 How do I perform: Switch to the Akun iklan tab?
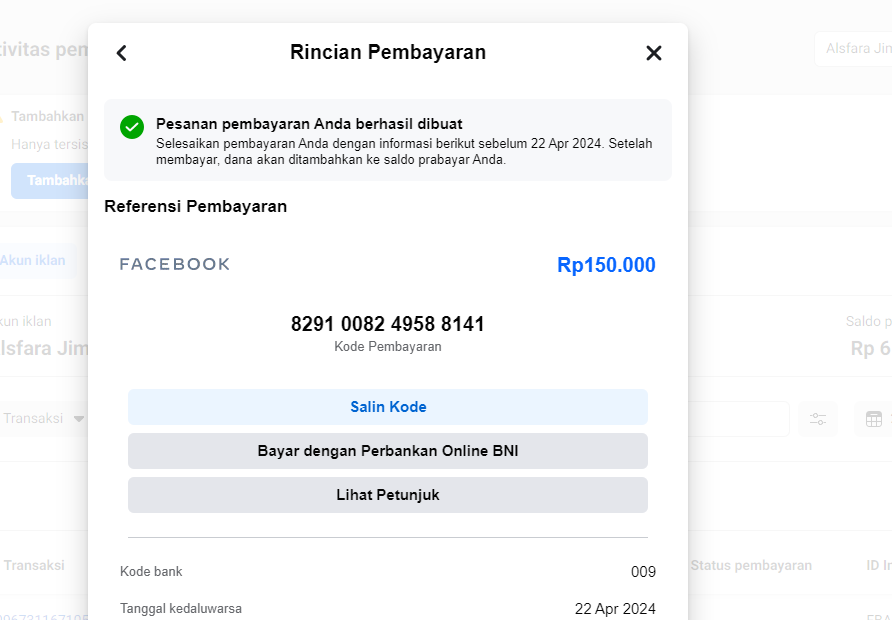coord(34,261)
